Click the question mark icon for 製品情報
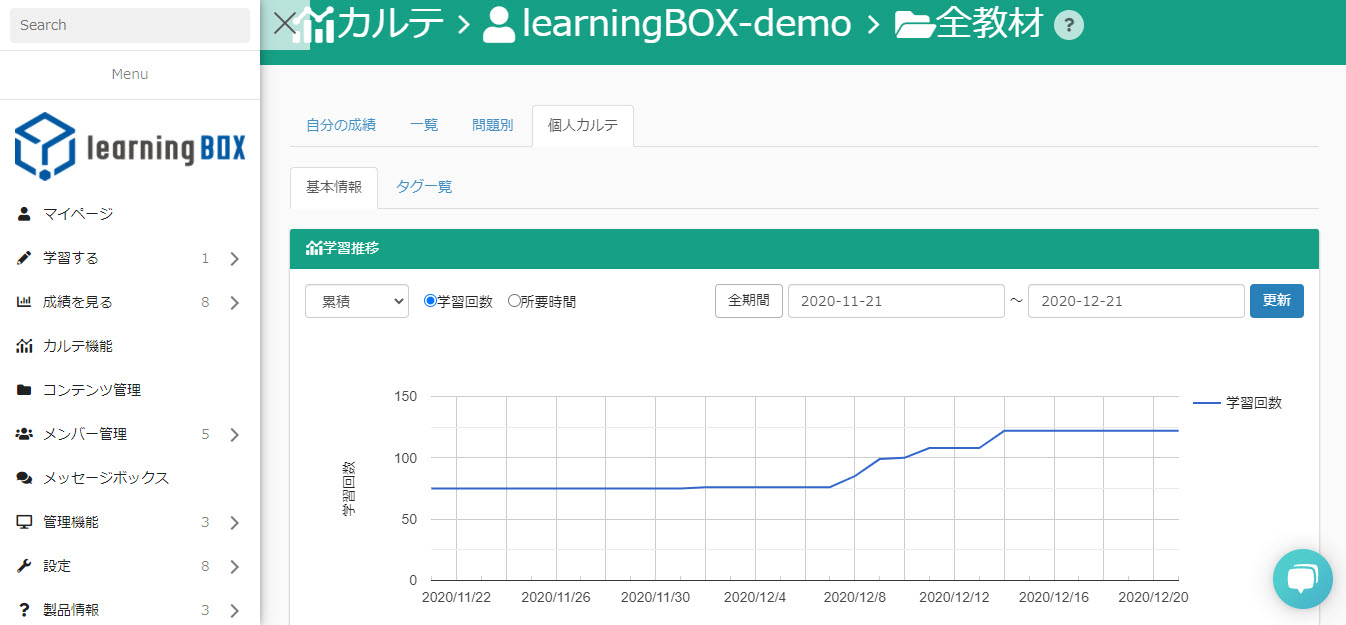Image resolution: width=1346 pixels, height=625 pixels. pyautogui.click(x=24, y=610)
